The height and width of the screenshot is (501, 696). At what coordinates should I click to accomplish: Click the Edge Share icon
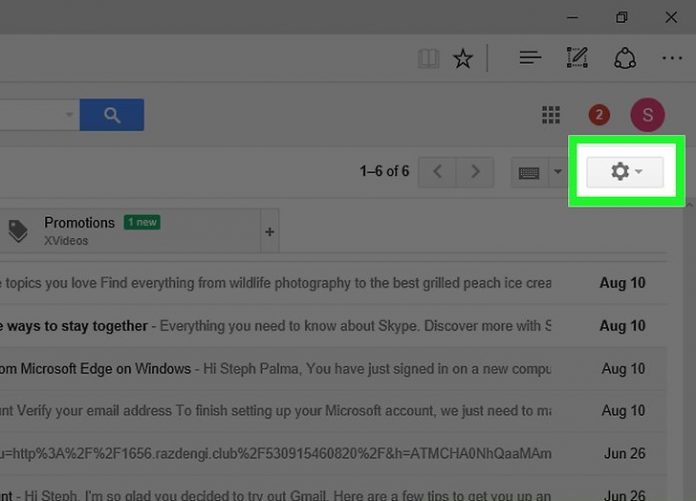pyautogui.click(x=625, y=59)
